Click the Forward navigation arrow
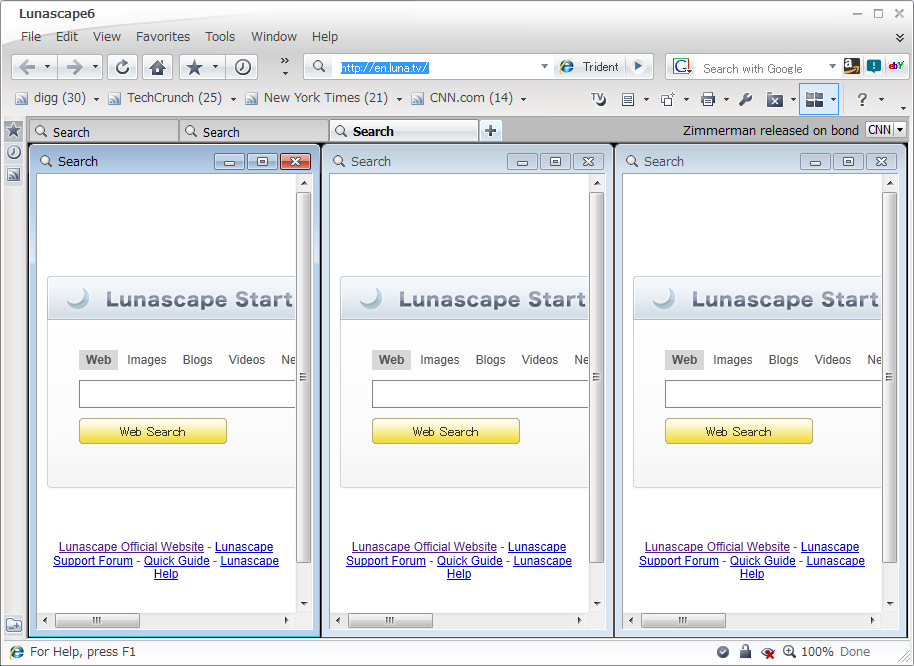 point(74,68)
